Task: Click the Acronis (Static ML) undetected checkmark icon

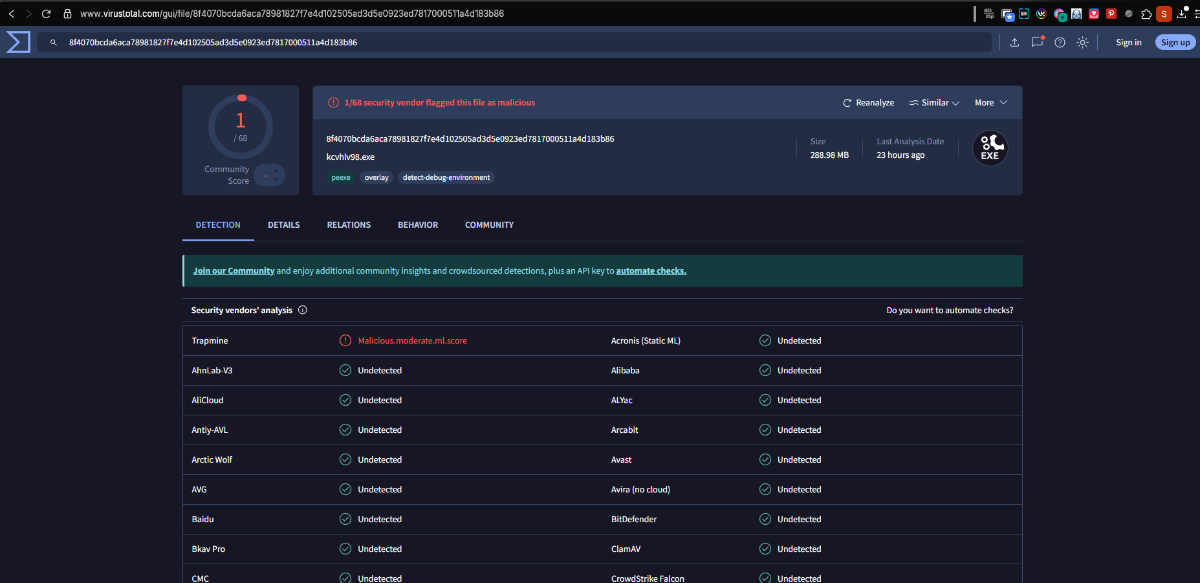Action: coord(765,340)
